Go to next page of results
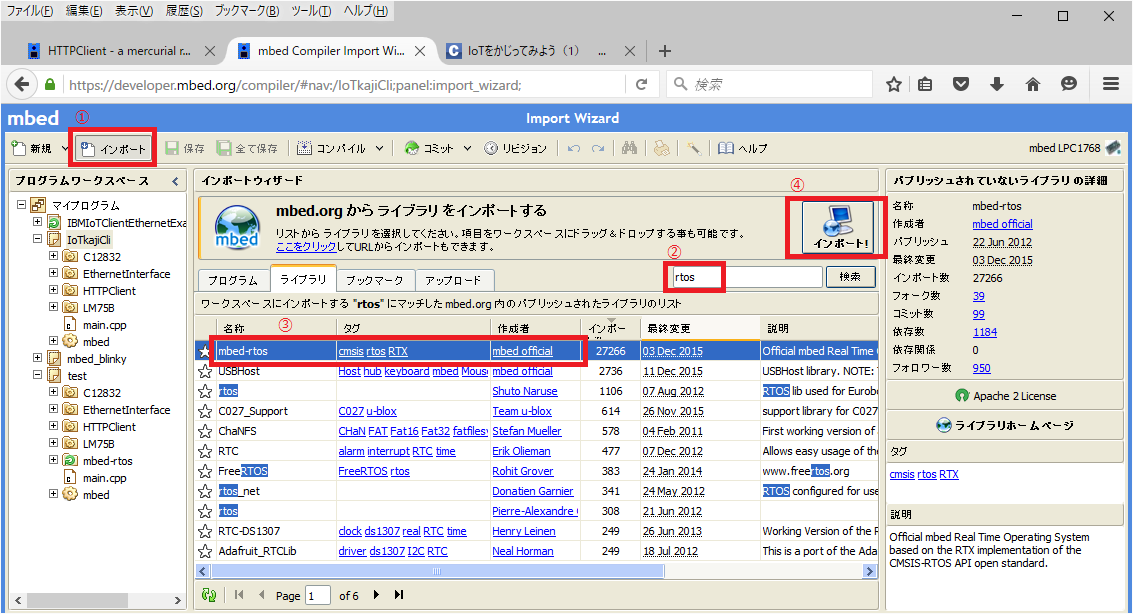1133x614 pixels. coord(376,595)
